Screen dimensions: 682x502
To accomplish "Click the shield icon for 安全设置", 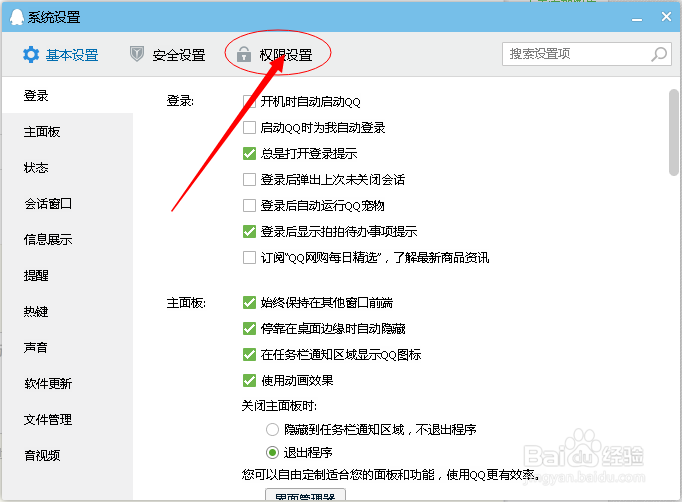I will pyautogui.click(x=137, y=54).
